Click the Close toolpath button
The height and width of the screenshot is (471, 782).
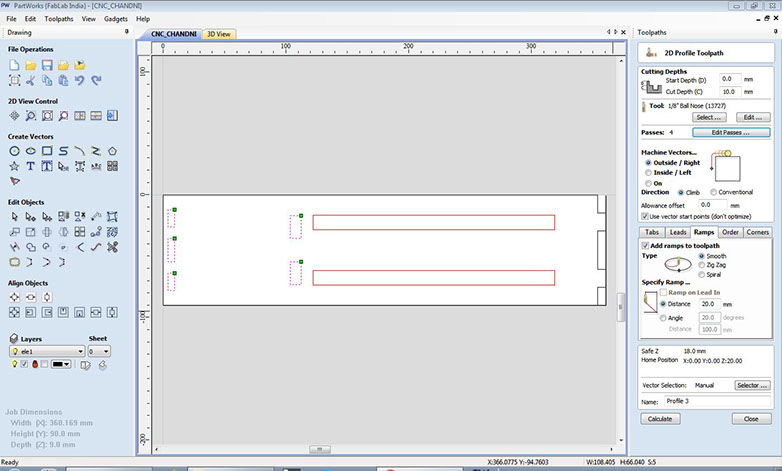click(x=751, y=419)
